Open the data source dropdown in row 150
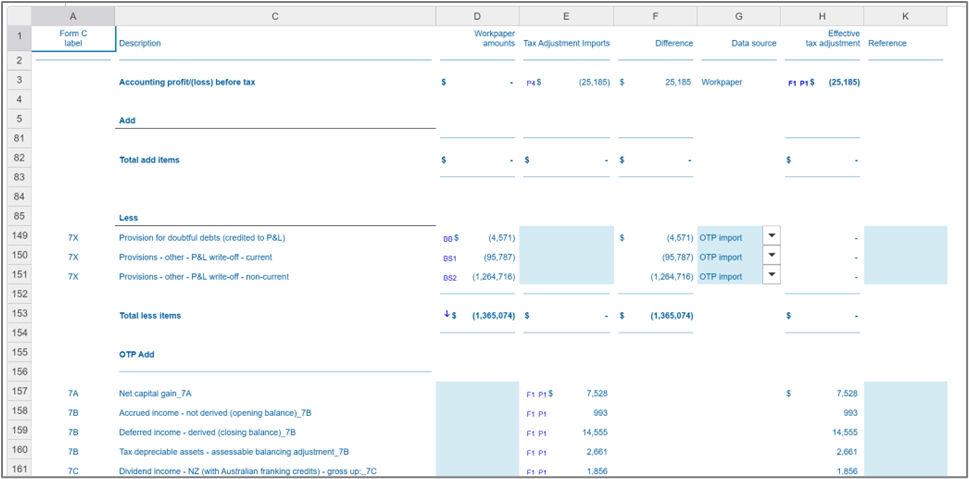 click(771, 255)
